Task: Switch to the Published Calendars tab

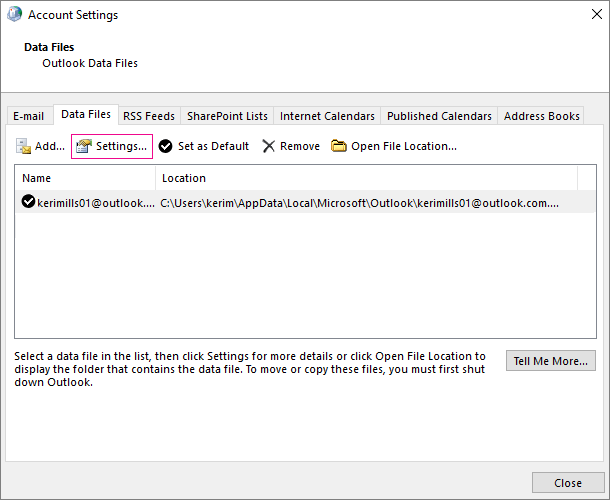Action: pos(439,116)
